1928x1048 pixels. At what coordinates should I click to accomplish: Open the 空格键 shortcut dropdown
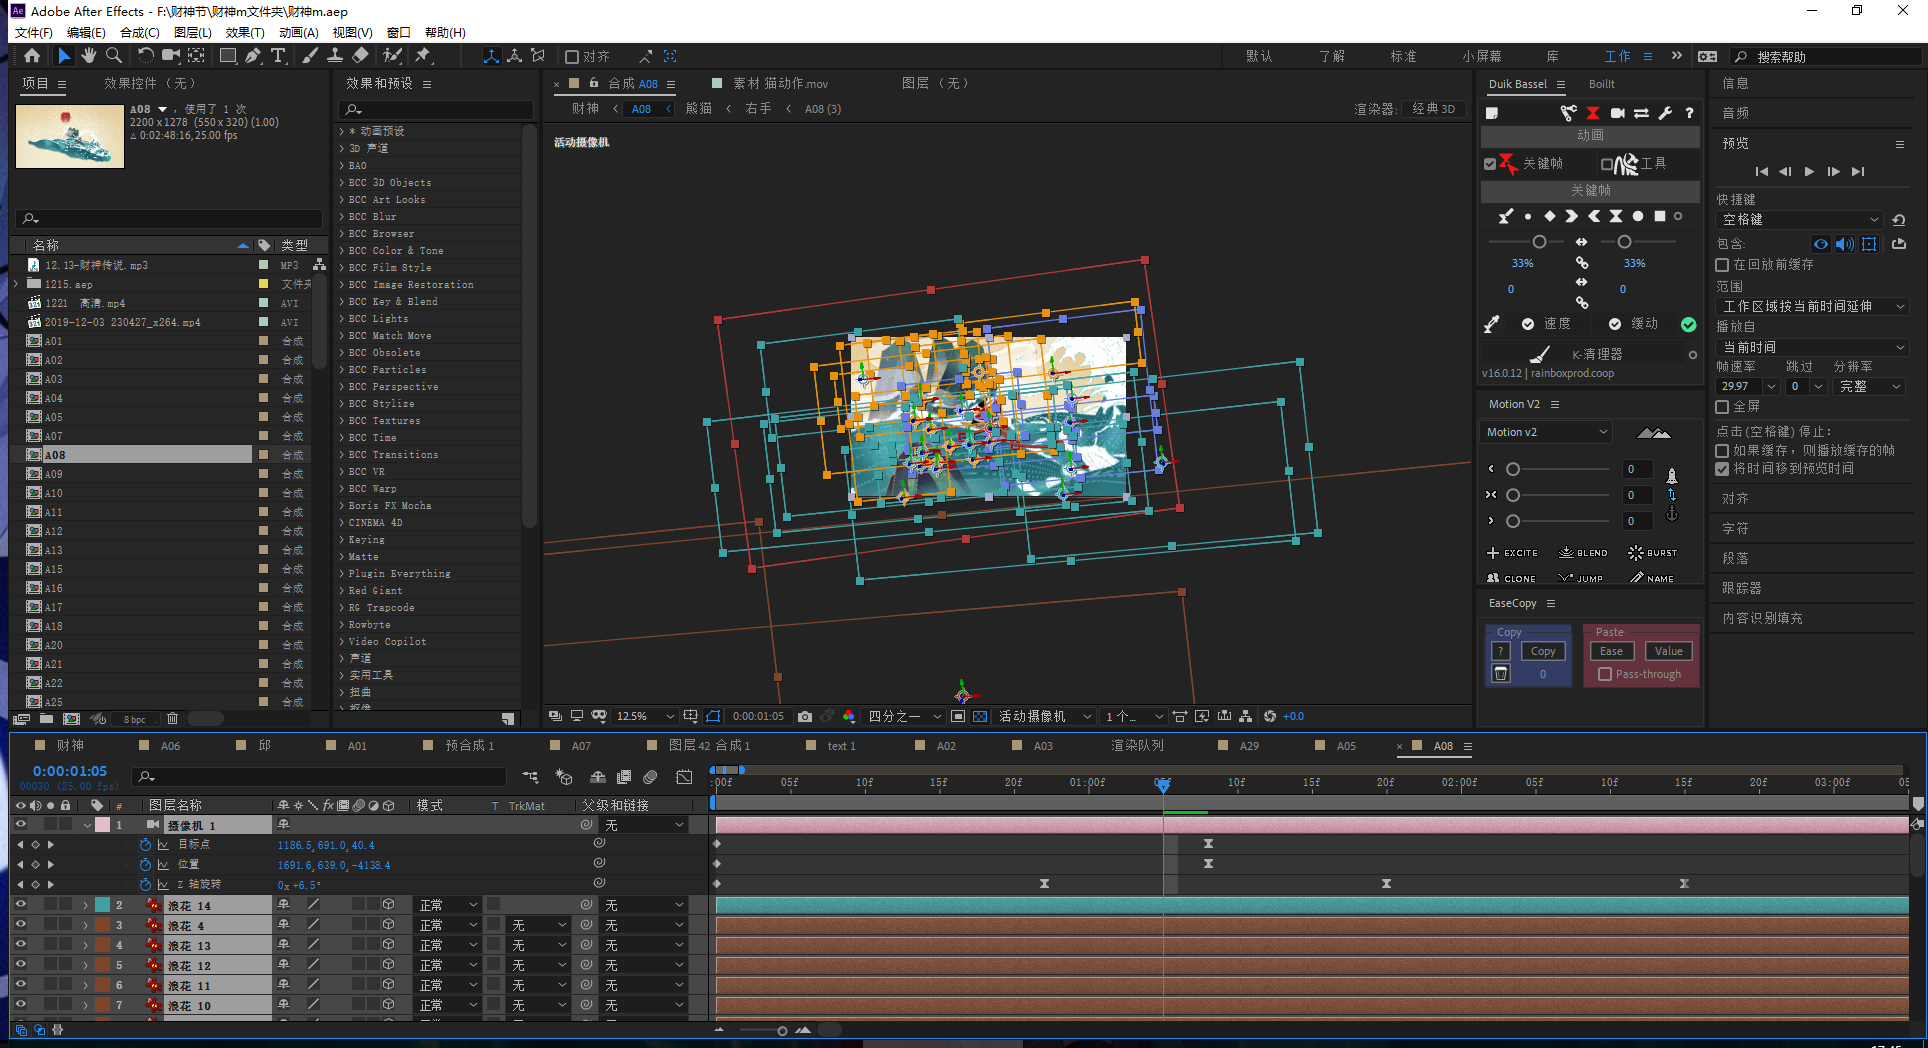point(1800,220)
